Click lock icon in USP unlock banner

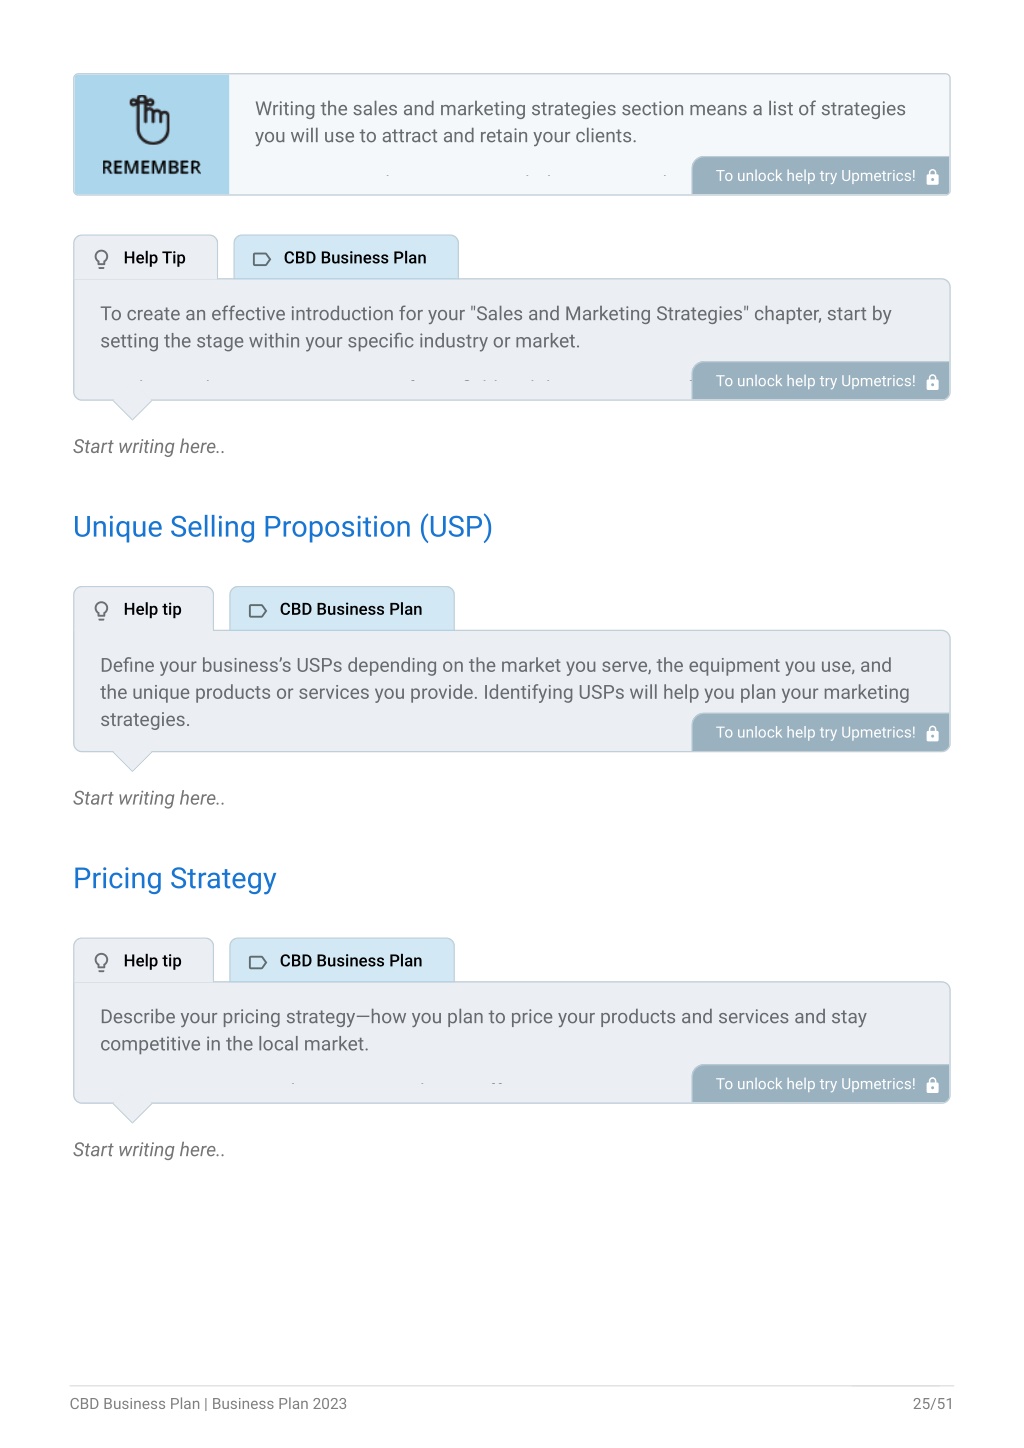(x=932, y=734)
